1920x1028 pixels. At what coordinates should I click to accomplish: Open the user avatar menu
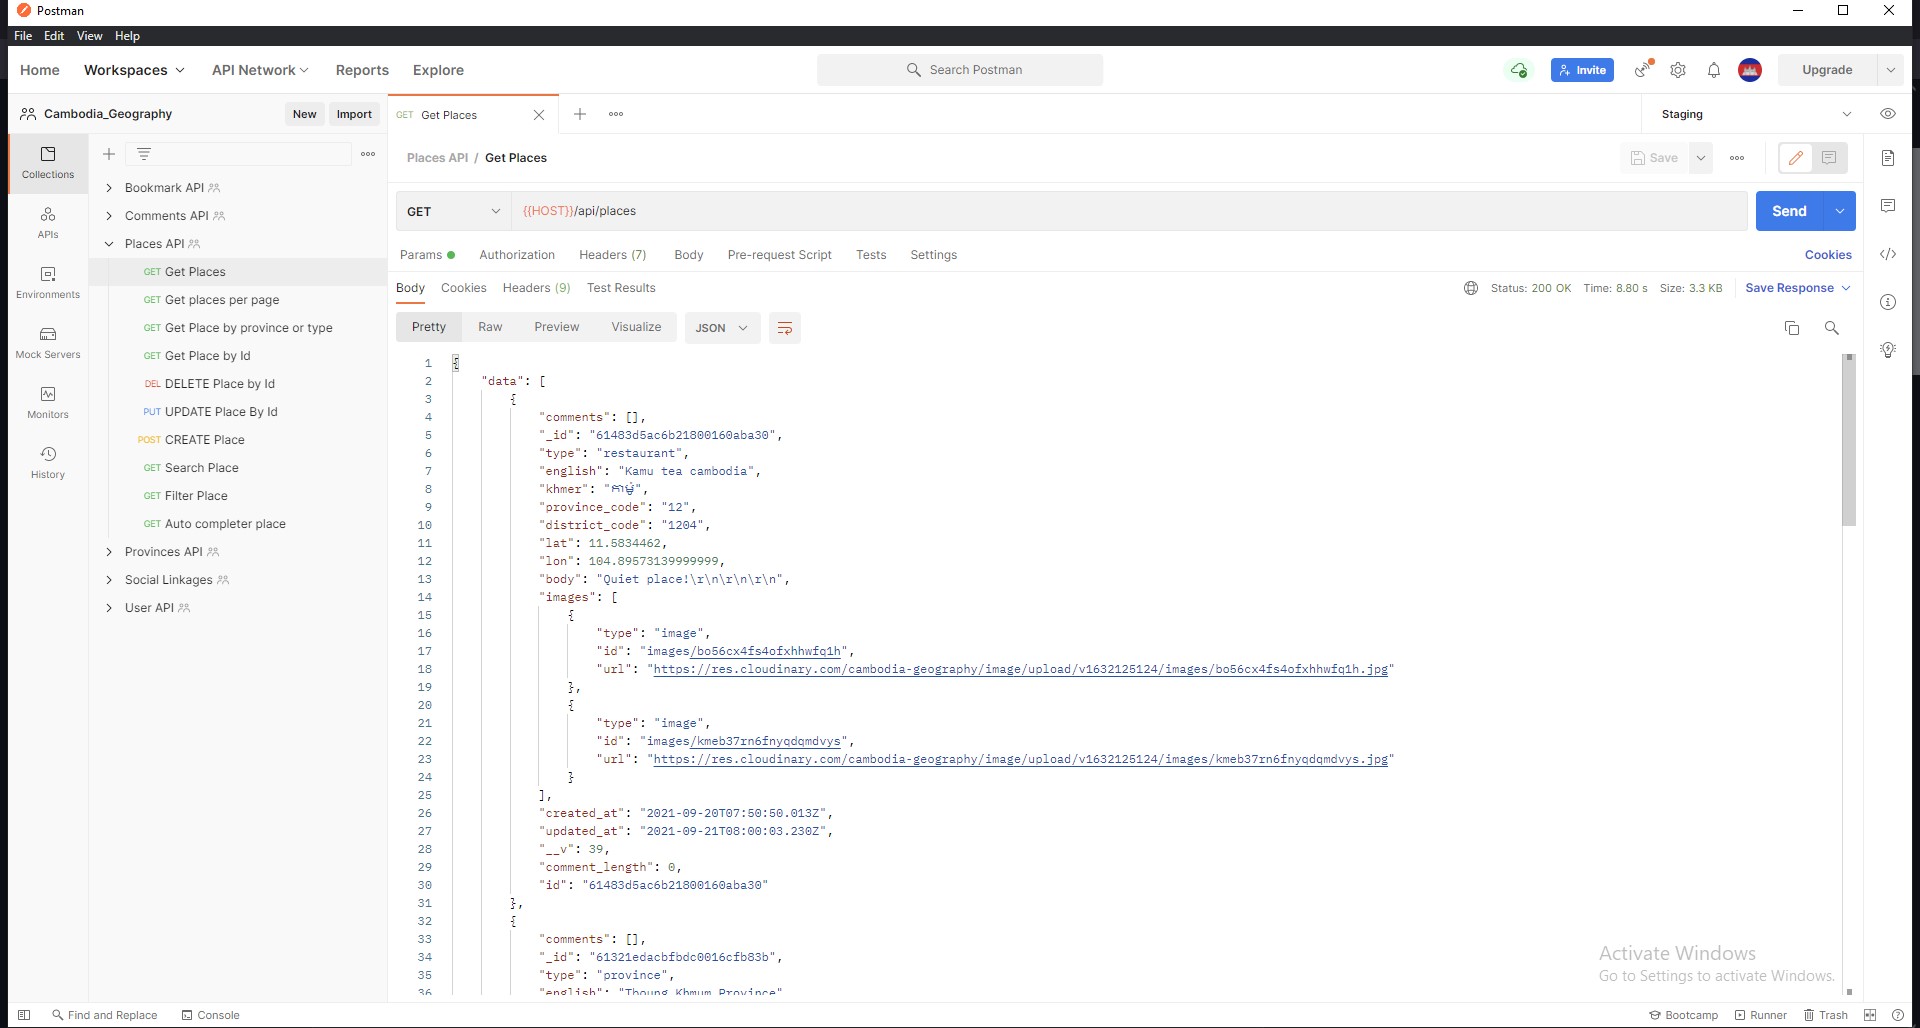(1750, 70)
